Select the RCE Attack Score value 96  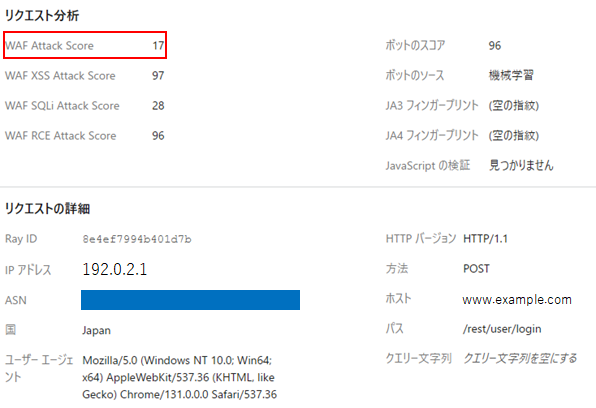tap(158, 136)
